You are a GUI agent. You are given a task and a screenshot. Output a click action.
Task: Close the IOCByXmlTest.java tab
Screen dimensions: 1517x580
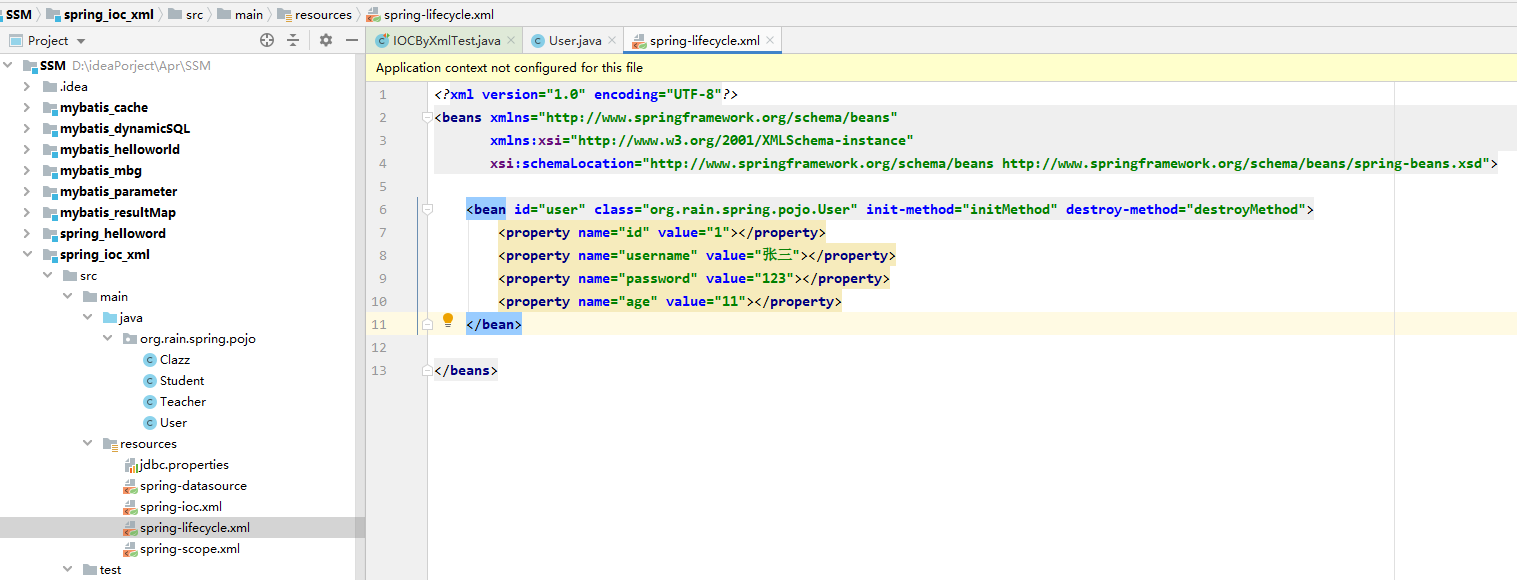[510, 41]
